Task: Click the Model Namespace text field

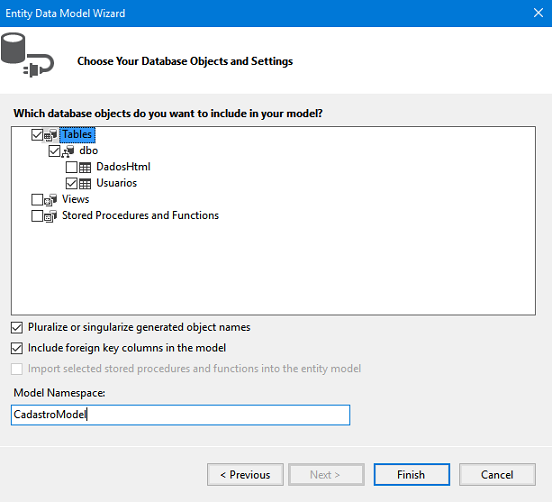Action: click(180, 415)
